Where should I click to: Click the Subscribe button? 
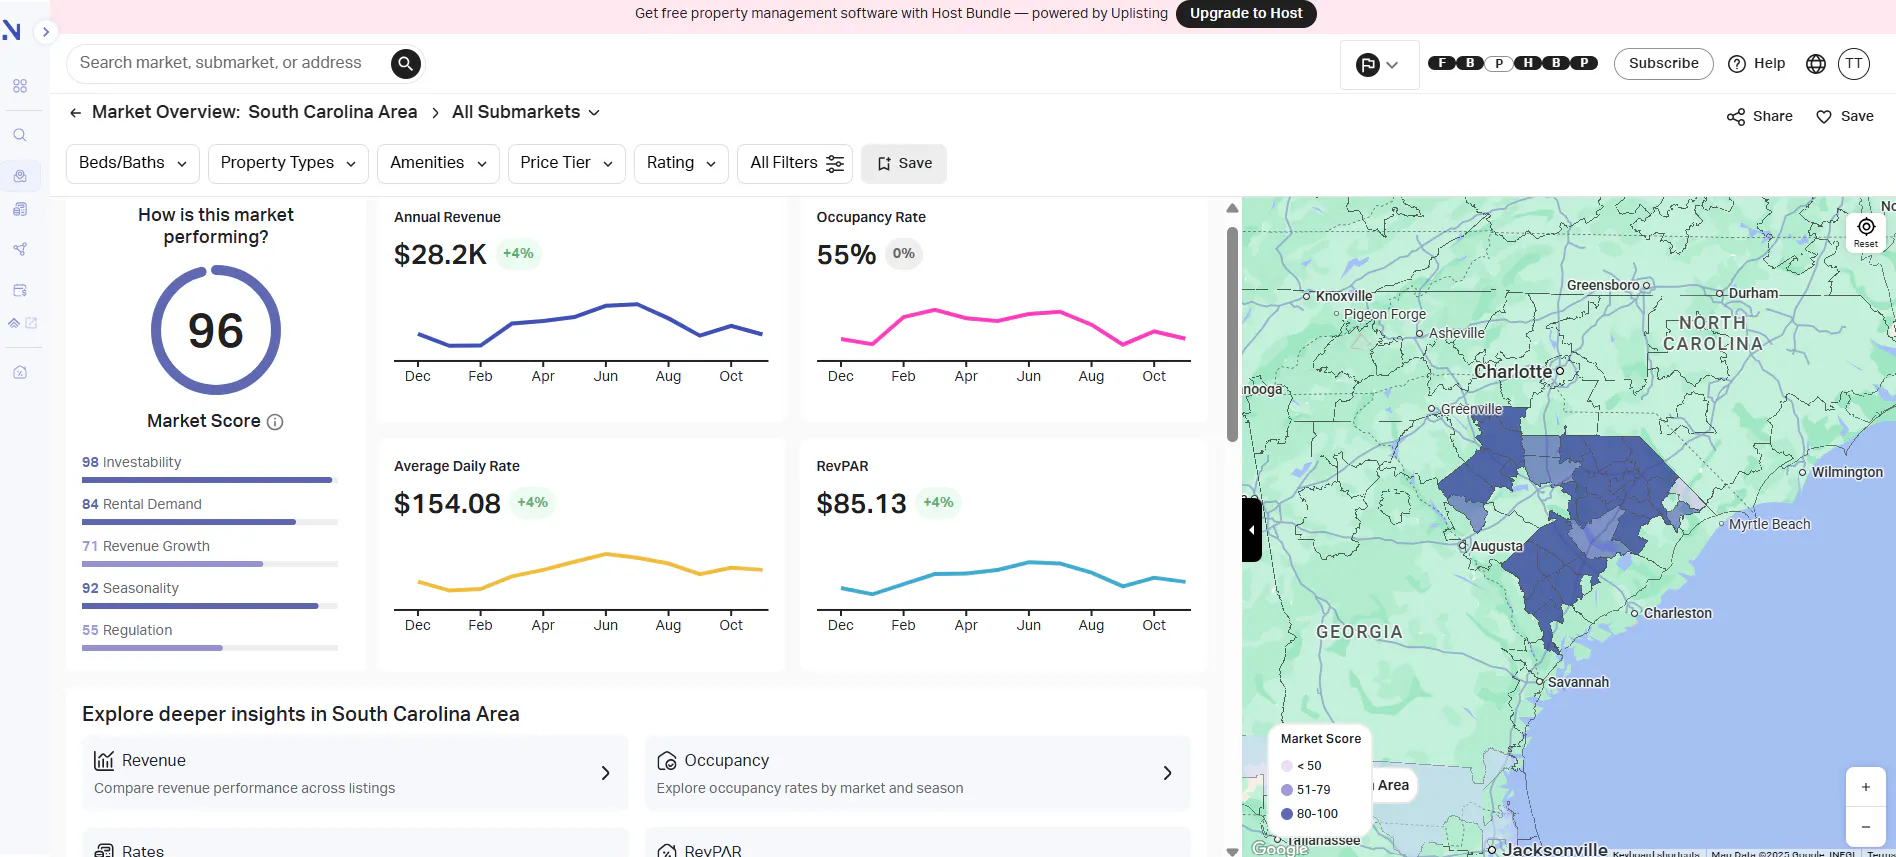coord(1663,63)
